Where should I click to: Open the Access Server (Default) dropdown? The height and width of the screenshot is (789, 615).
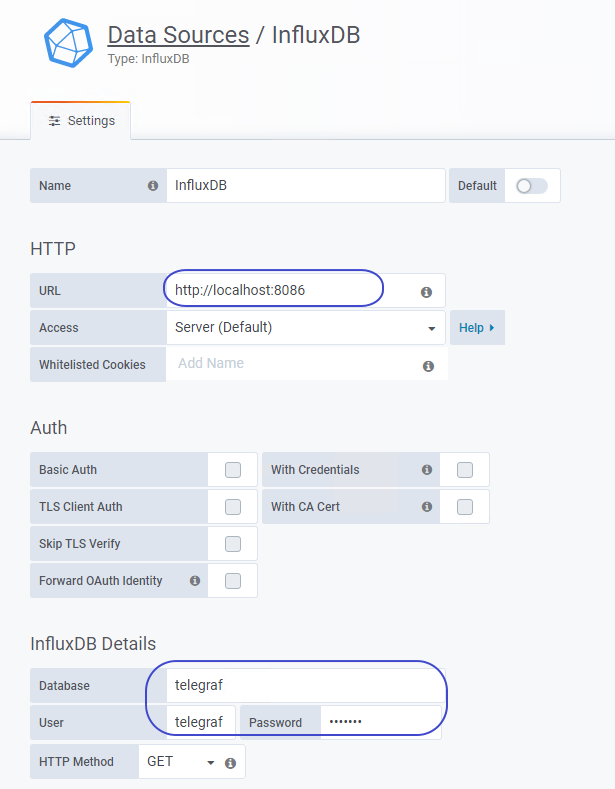[306, 328]
